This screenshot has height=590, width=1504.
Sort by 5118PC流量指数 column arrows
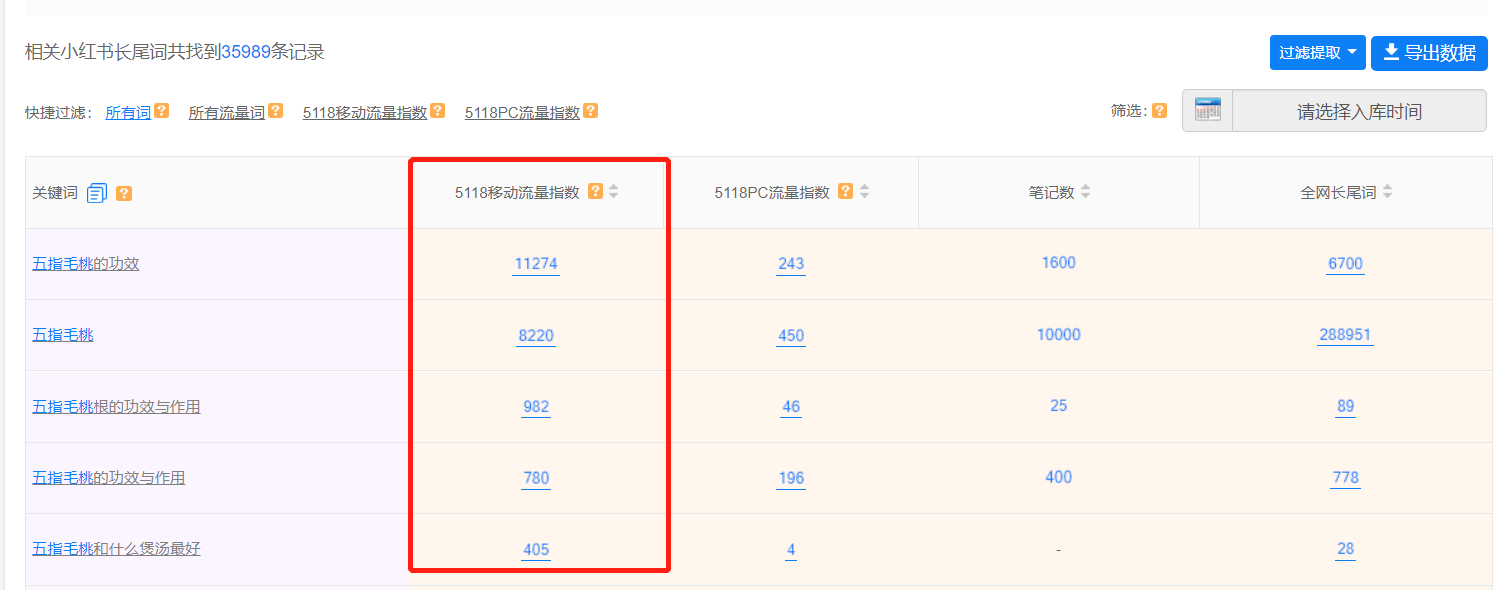pyautogui.click(x=864, y=192)
